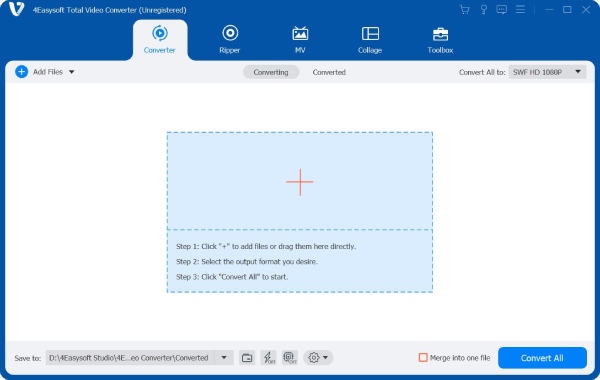This screenshot has height=380, width=600.
Task: Toggle the GPU chip OFF icon
Action: point(290,358)
